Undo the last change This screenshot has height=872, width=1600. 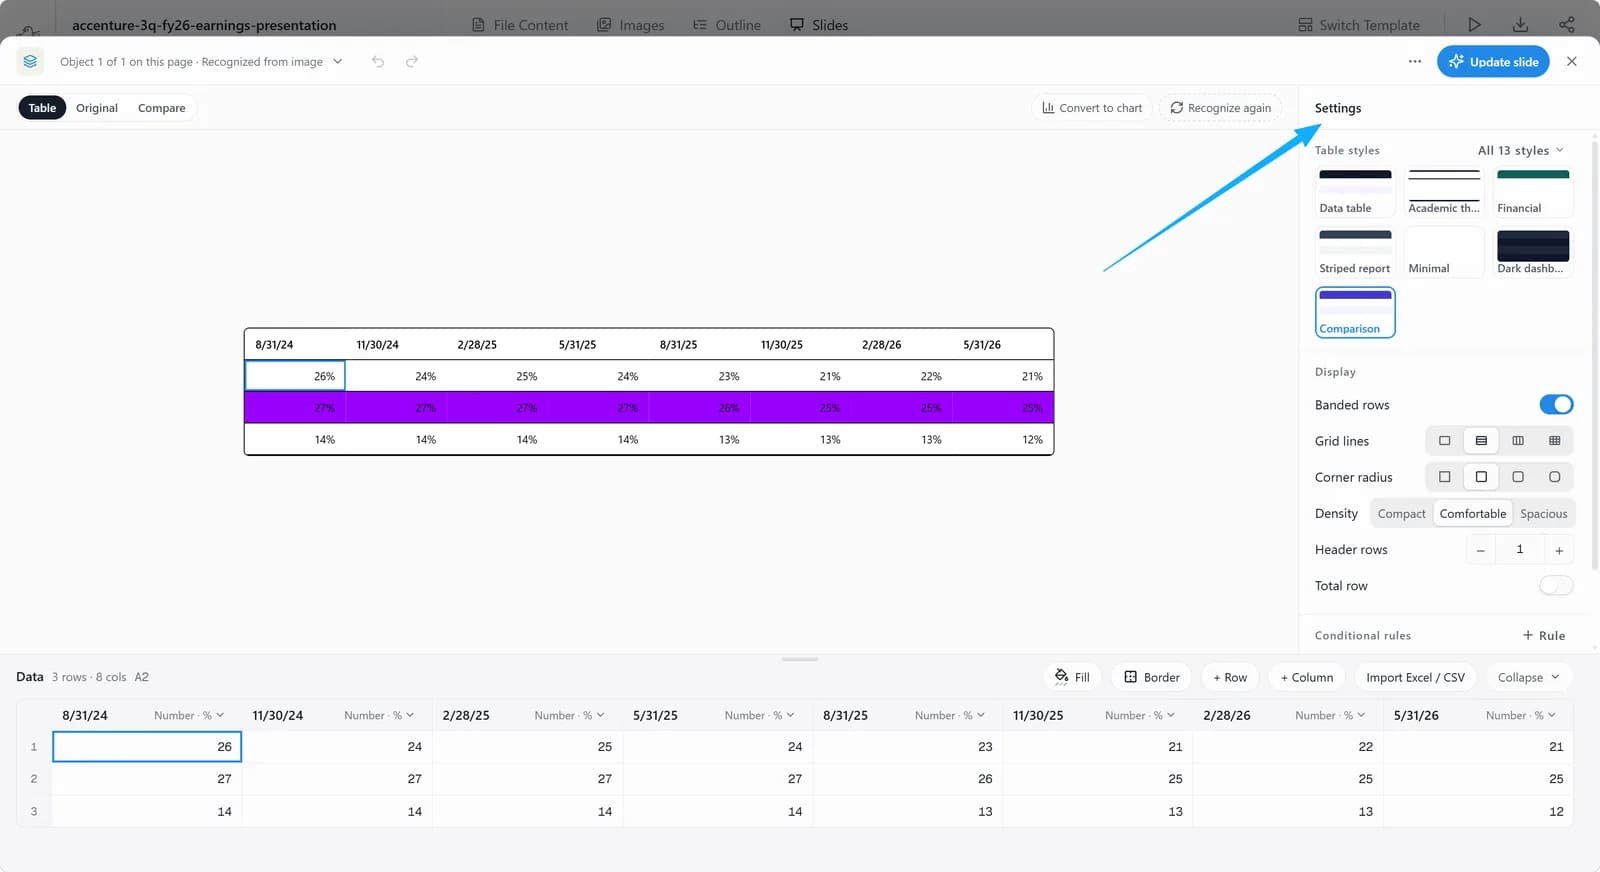[x=378, y=62]
